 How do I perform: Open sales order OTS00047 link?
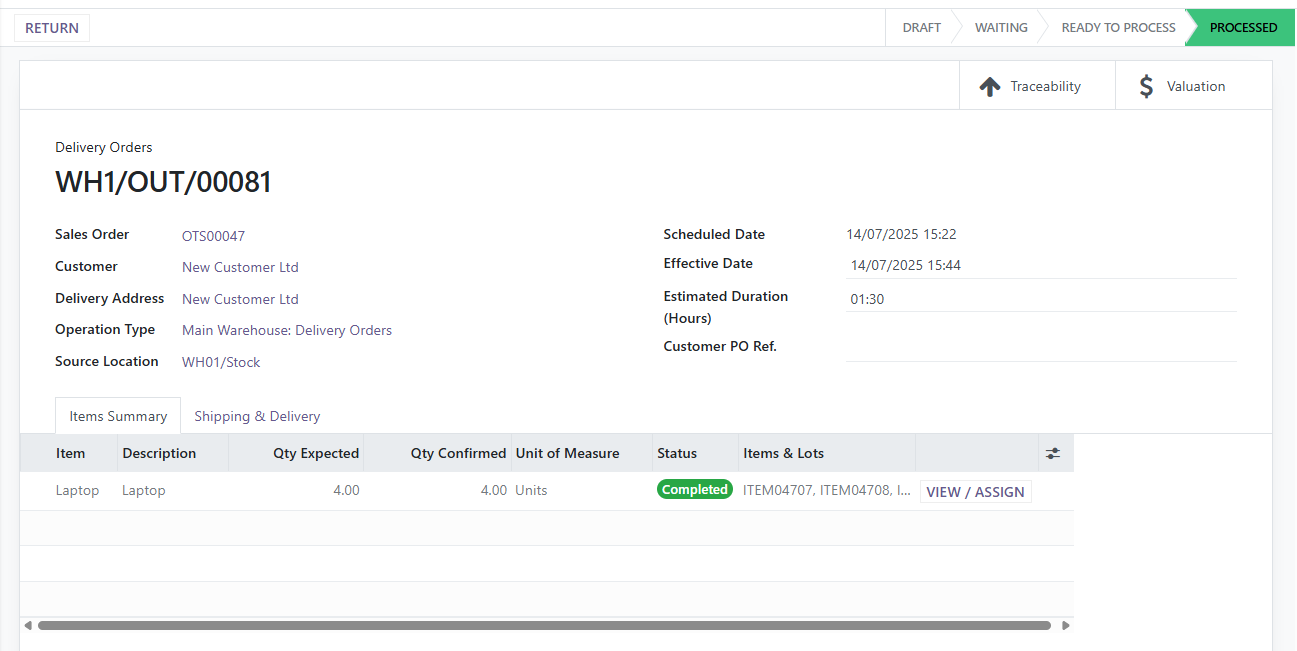(x=213, y=236)
